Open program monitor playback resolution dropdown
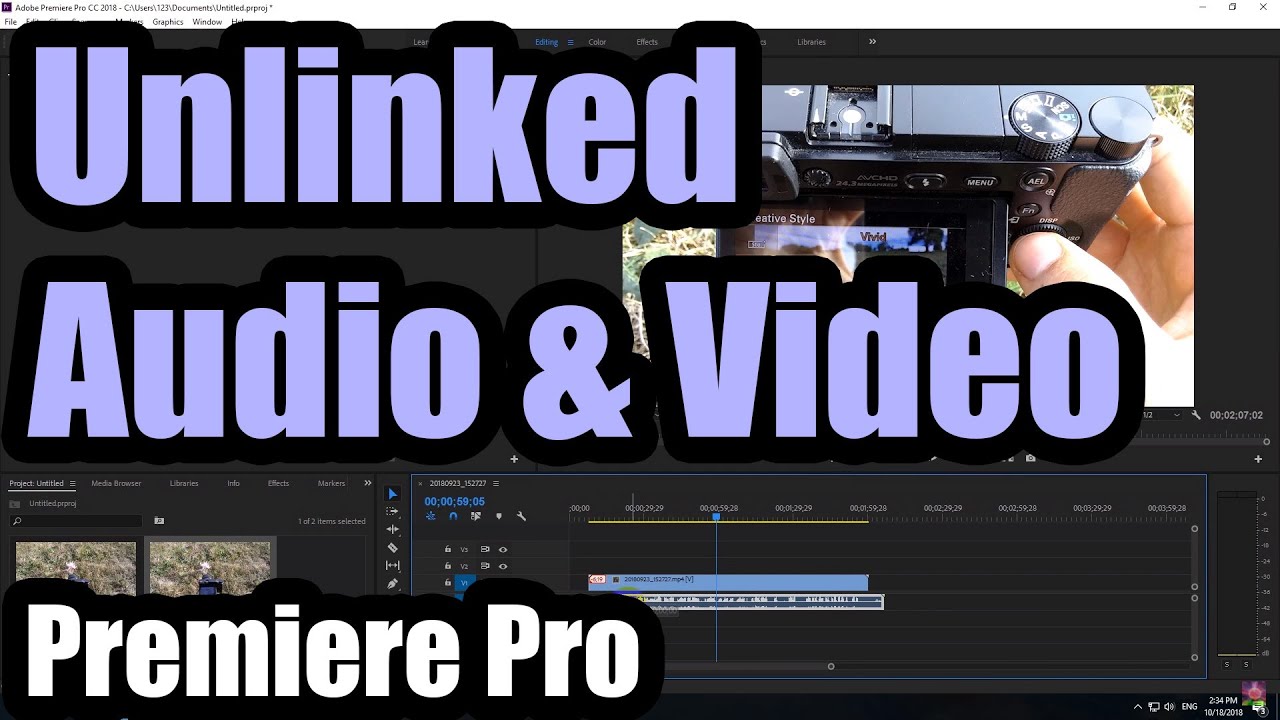The image size is (1280, 720). pyautogui.click(x=1164, y=414)
